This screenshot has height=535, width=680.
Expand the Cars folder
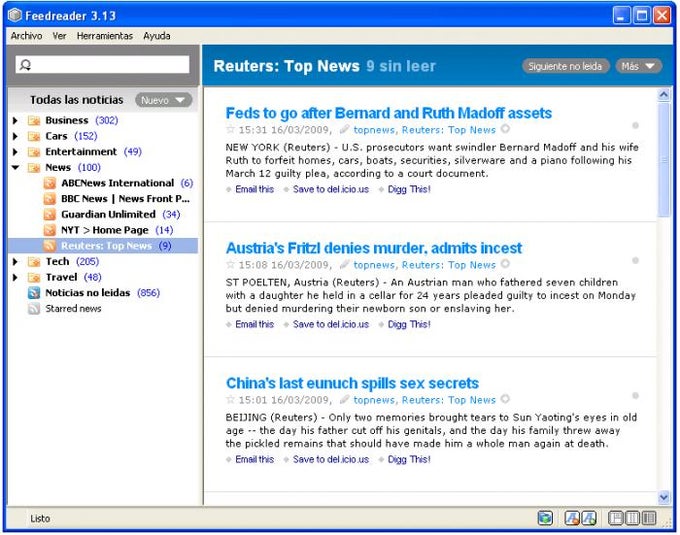click(15, 136)
